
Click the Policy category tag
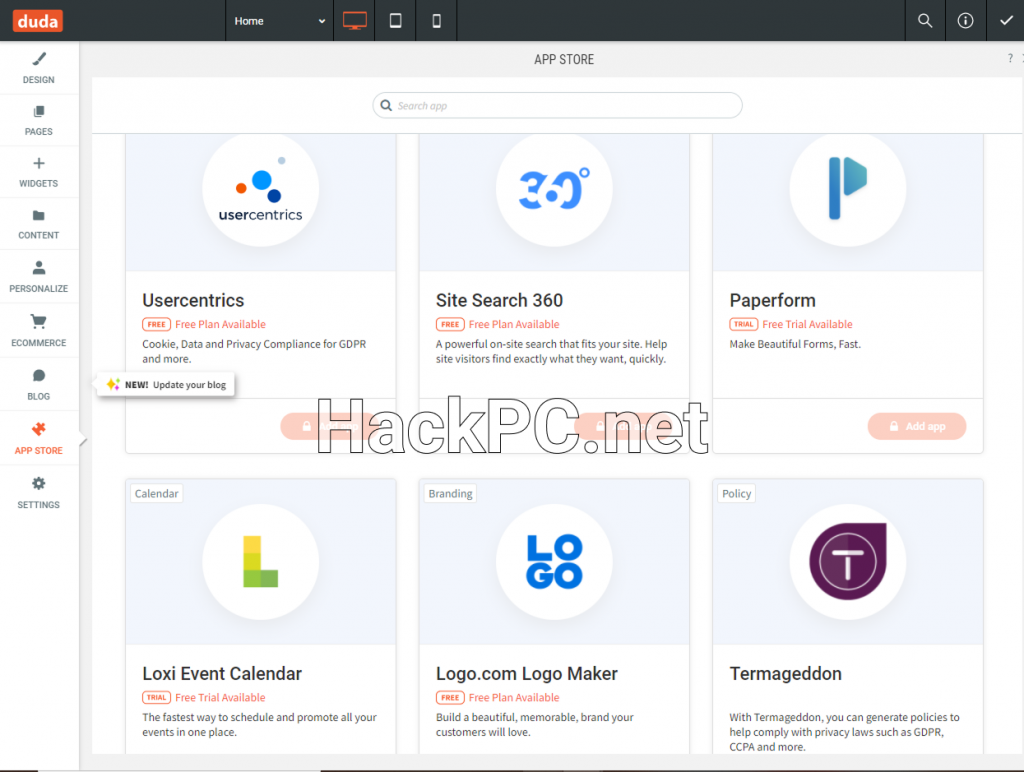[x=737, y=494]
